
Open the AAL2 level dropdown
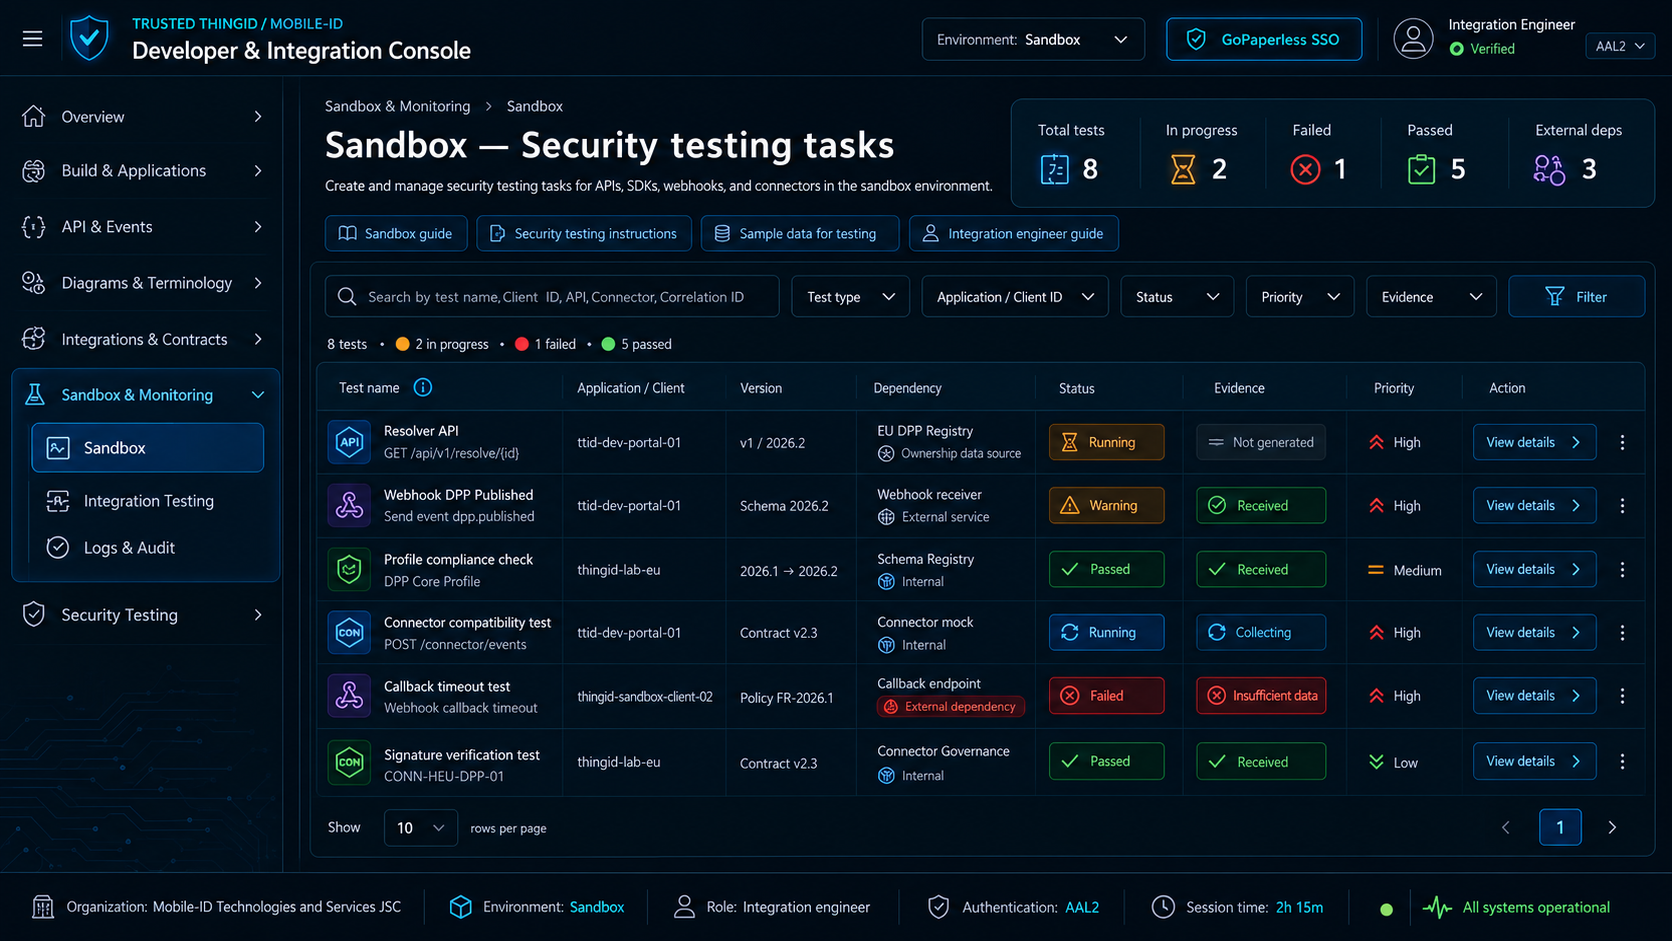coord(1620,46)
